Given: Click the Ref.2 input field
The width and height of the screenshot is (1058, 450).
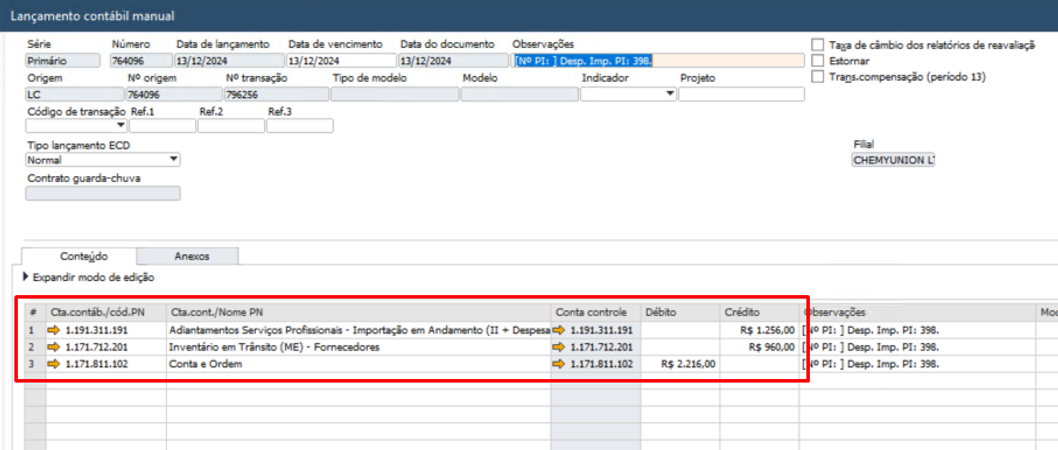Looking at the screenshot, I should coord(231,125).
